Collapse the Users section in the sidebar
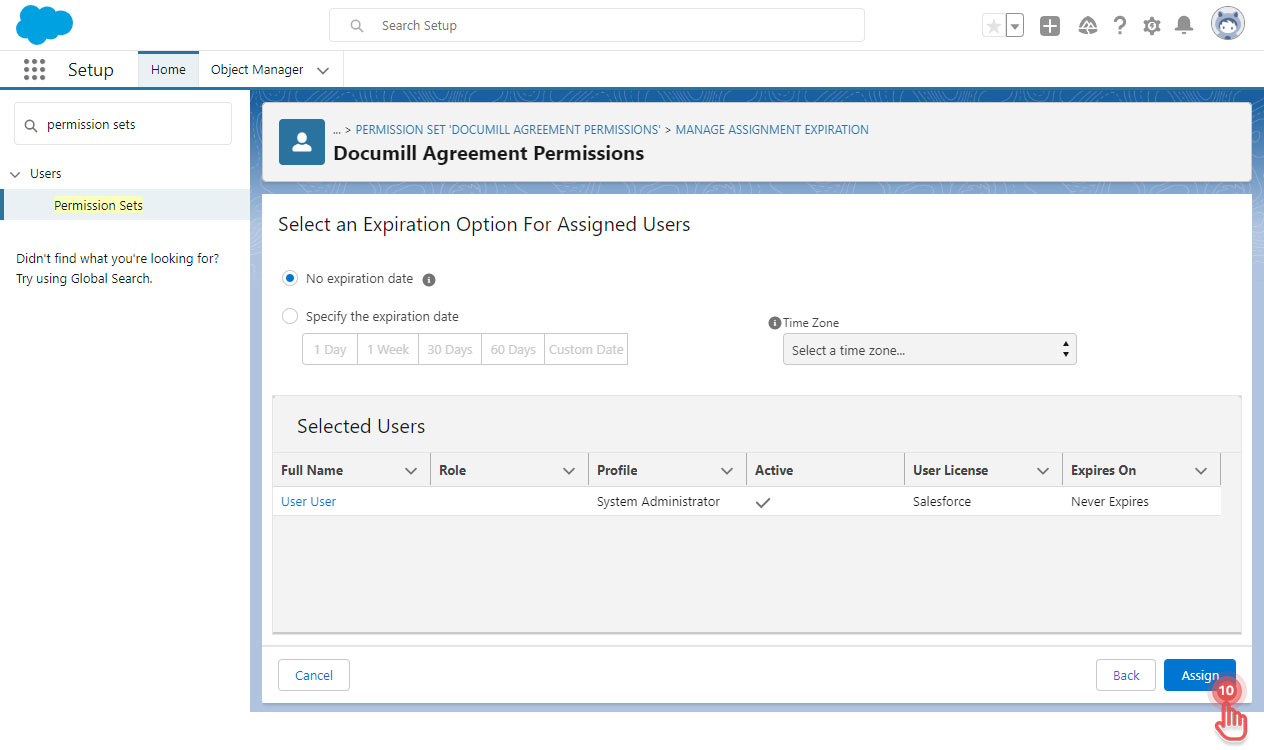 15,173
